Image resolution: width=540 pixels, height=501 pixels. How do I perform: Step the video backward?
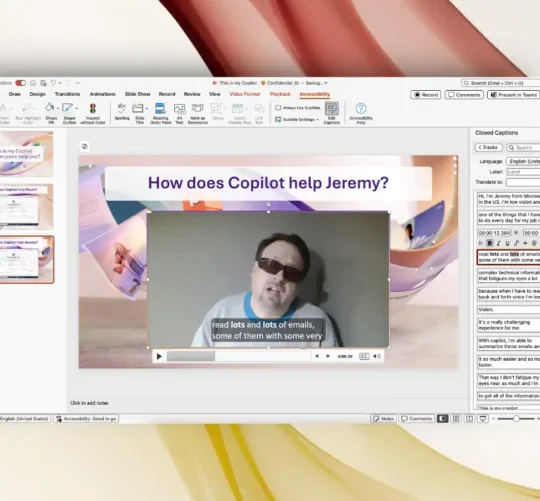point(317,356)
